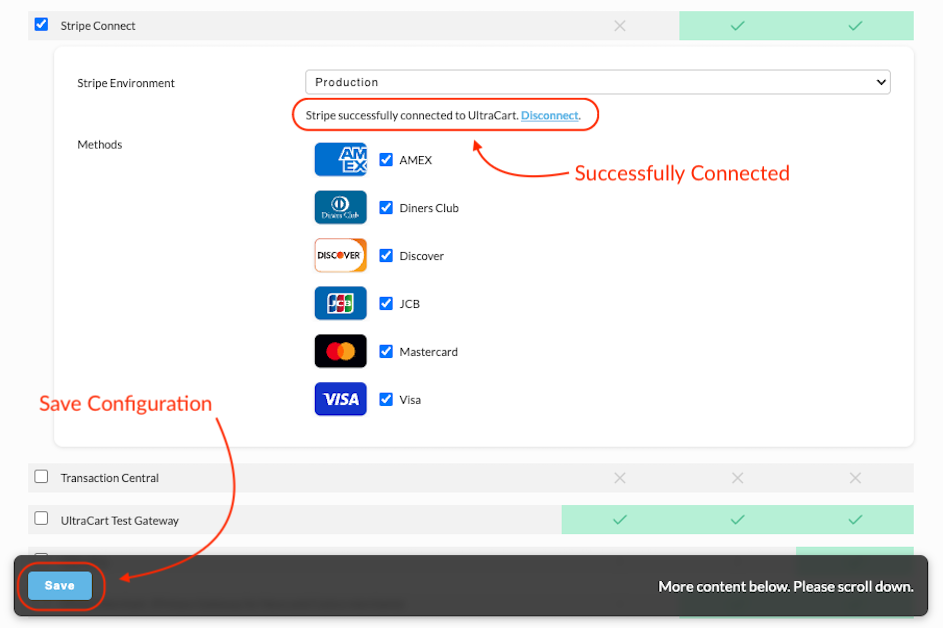The width and height of the screenshot is (943, 628).
Task: Uncheck the Visa payment method
Action: pyautogui.click(x=386, y=399)
